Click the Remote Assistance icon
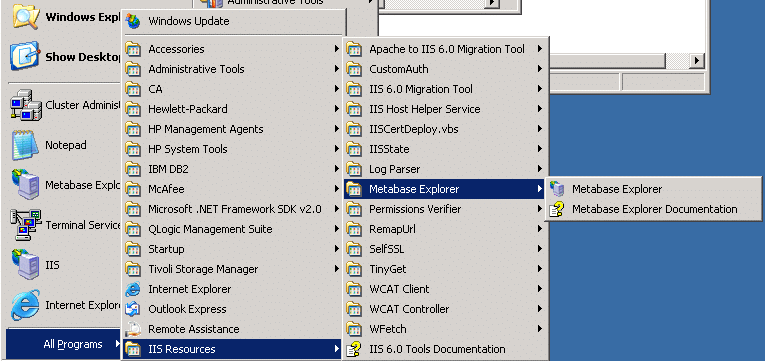 133,329
